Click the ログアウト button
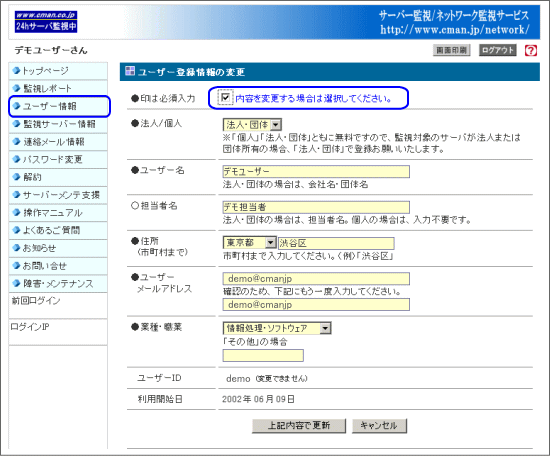The height and width of the screenshot is (456, 550). click(x=497, y=50)
